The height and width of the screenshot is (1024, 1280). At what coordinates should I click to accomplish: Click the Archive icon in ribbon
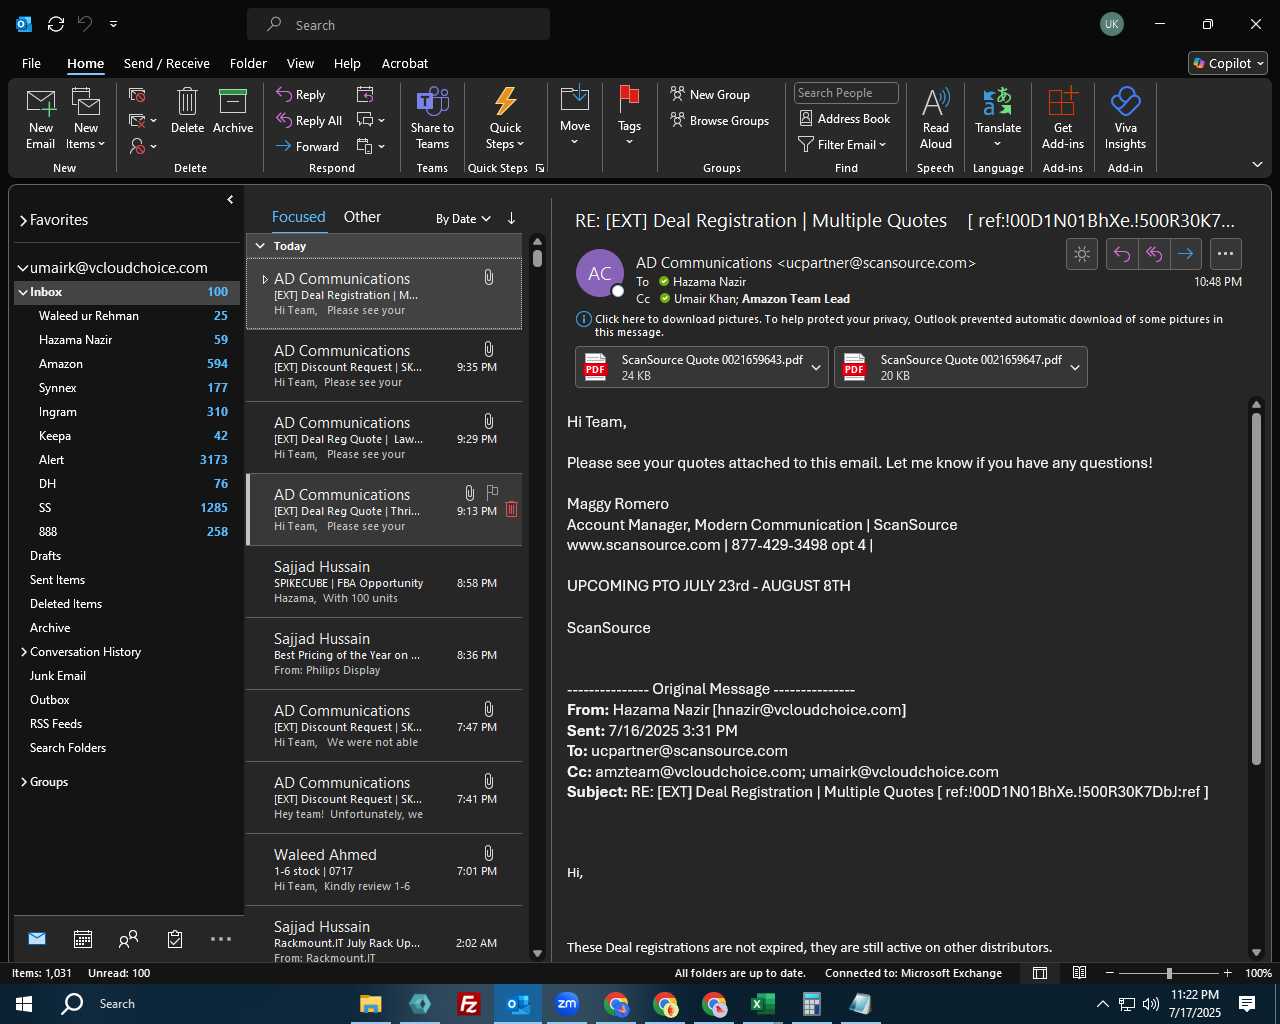233,101
